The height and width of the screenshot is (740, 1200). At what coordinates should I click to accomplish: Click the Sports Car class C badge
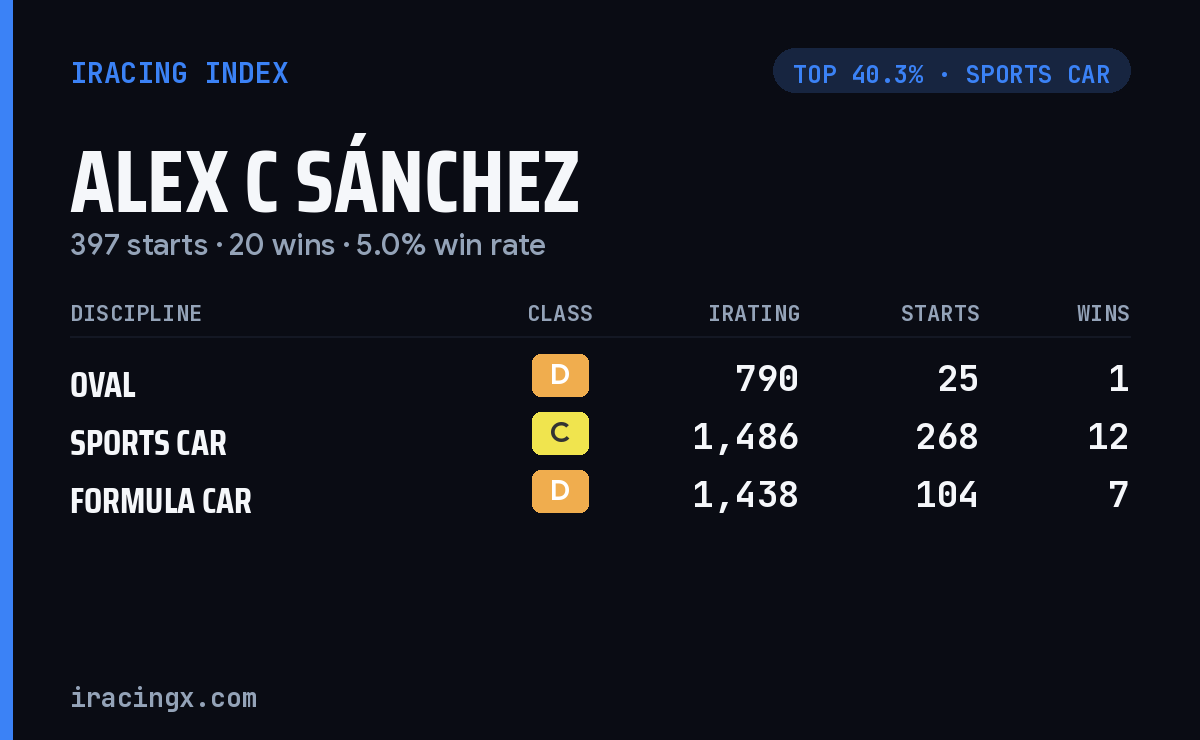pyautogui.click(x=560, y=433)
